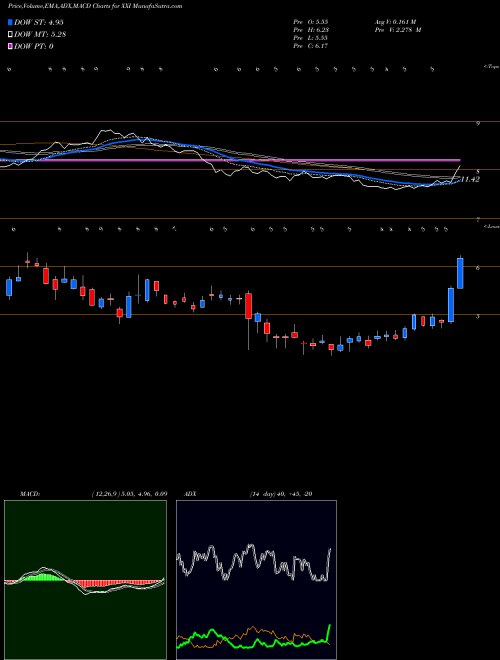The width and height of the screenshot is (500, 660).
Task: Click the 'Pre O: 5.55' value
Action: pyautogui.click(x=311, y=22)
